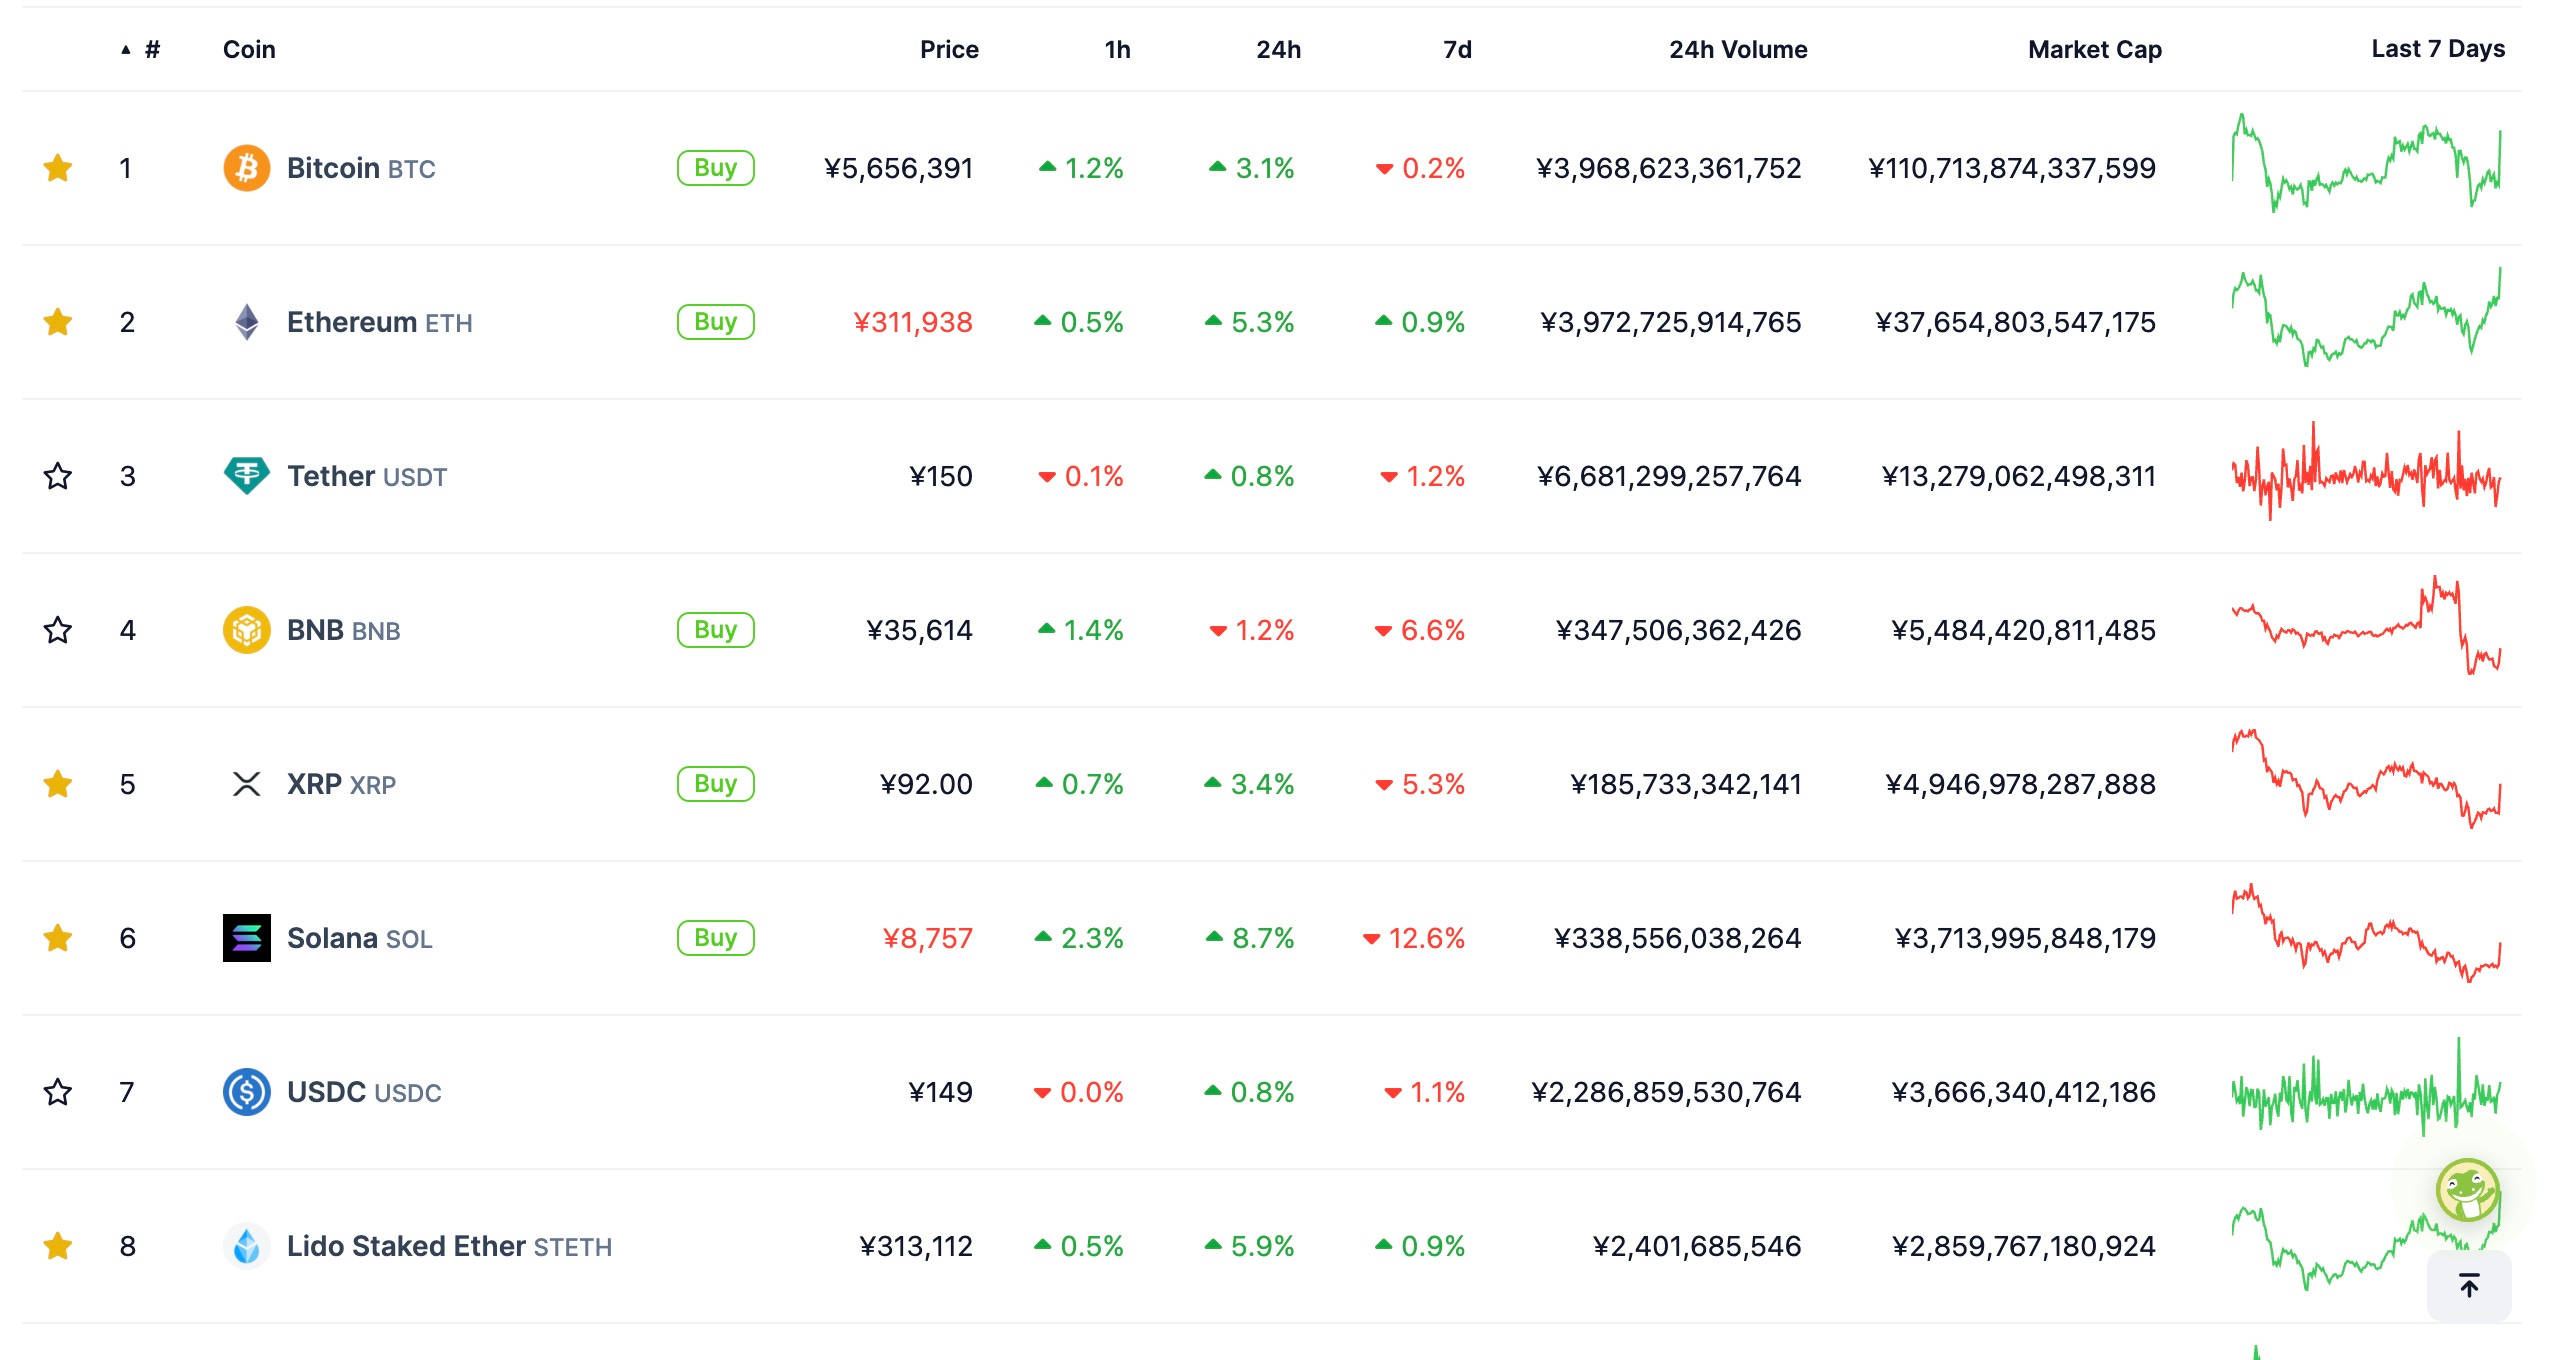Click XRP price ¥92.00
Screen dimensions: 2552x1360
(926, 784)
